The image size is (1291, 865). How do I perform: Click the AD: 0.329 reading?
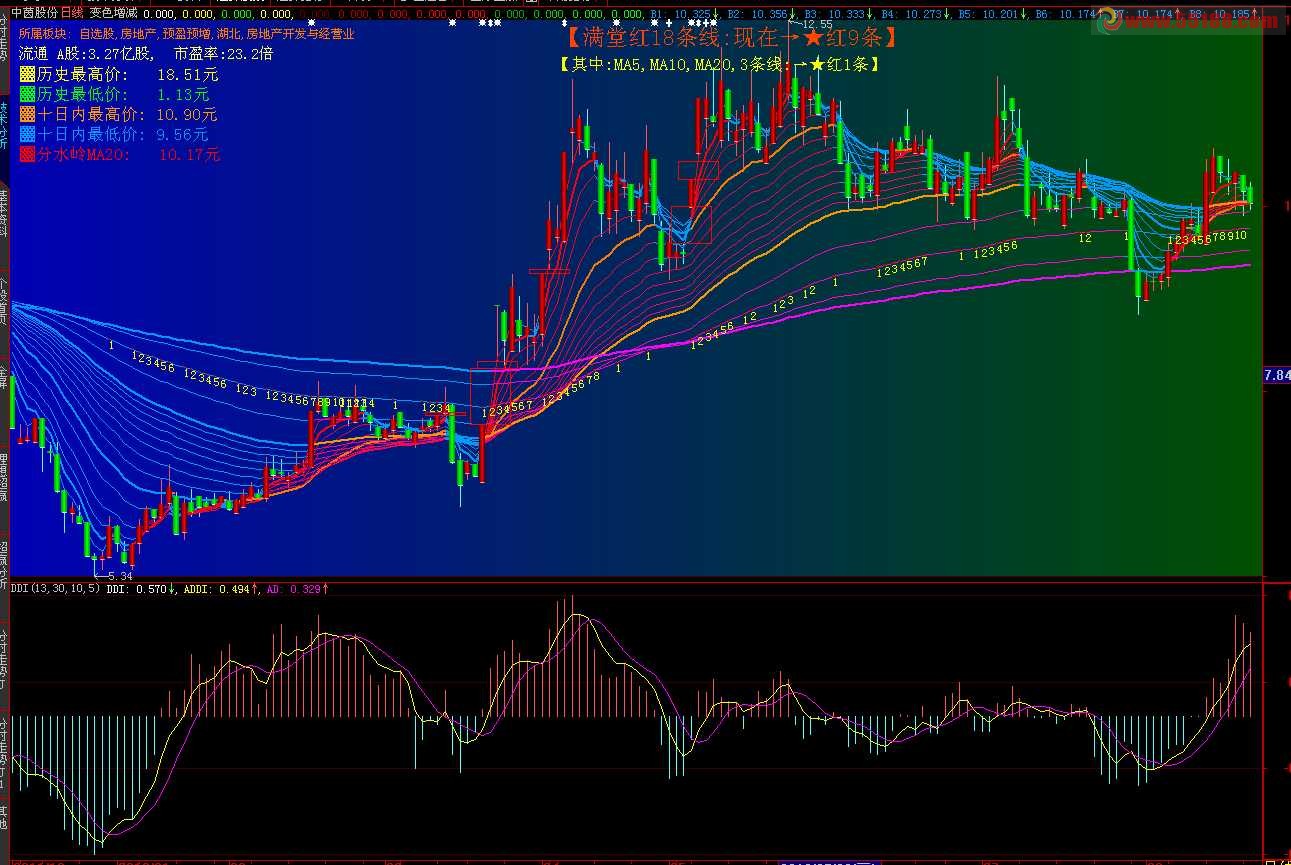(297, 589)
